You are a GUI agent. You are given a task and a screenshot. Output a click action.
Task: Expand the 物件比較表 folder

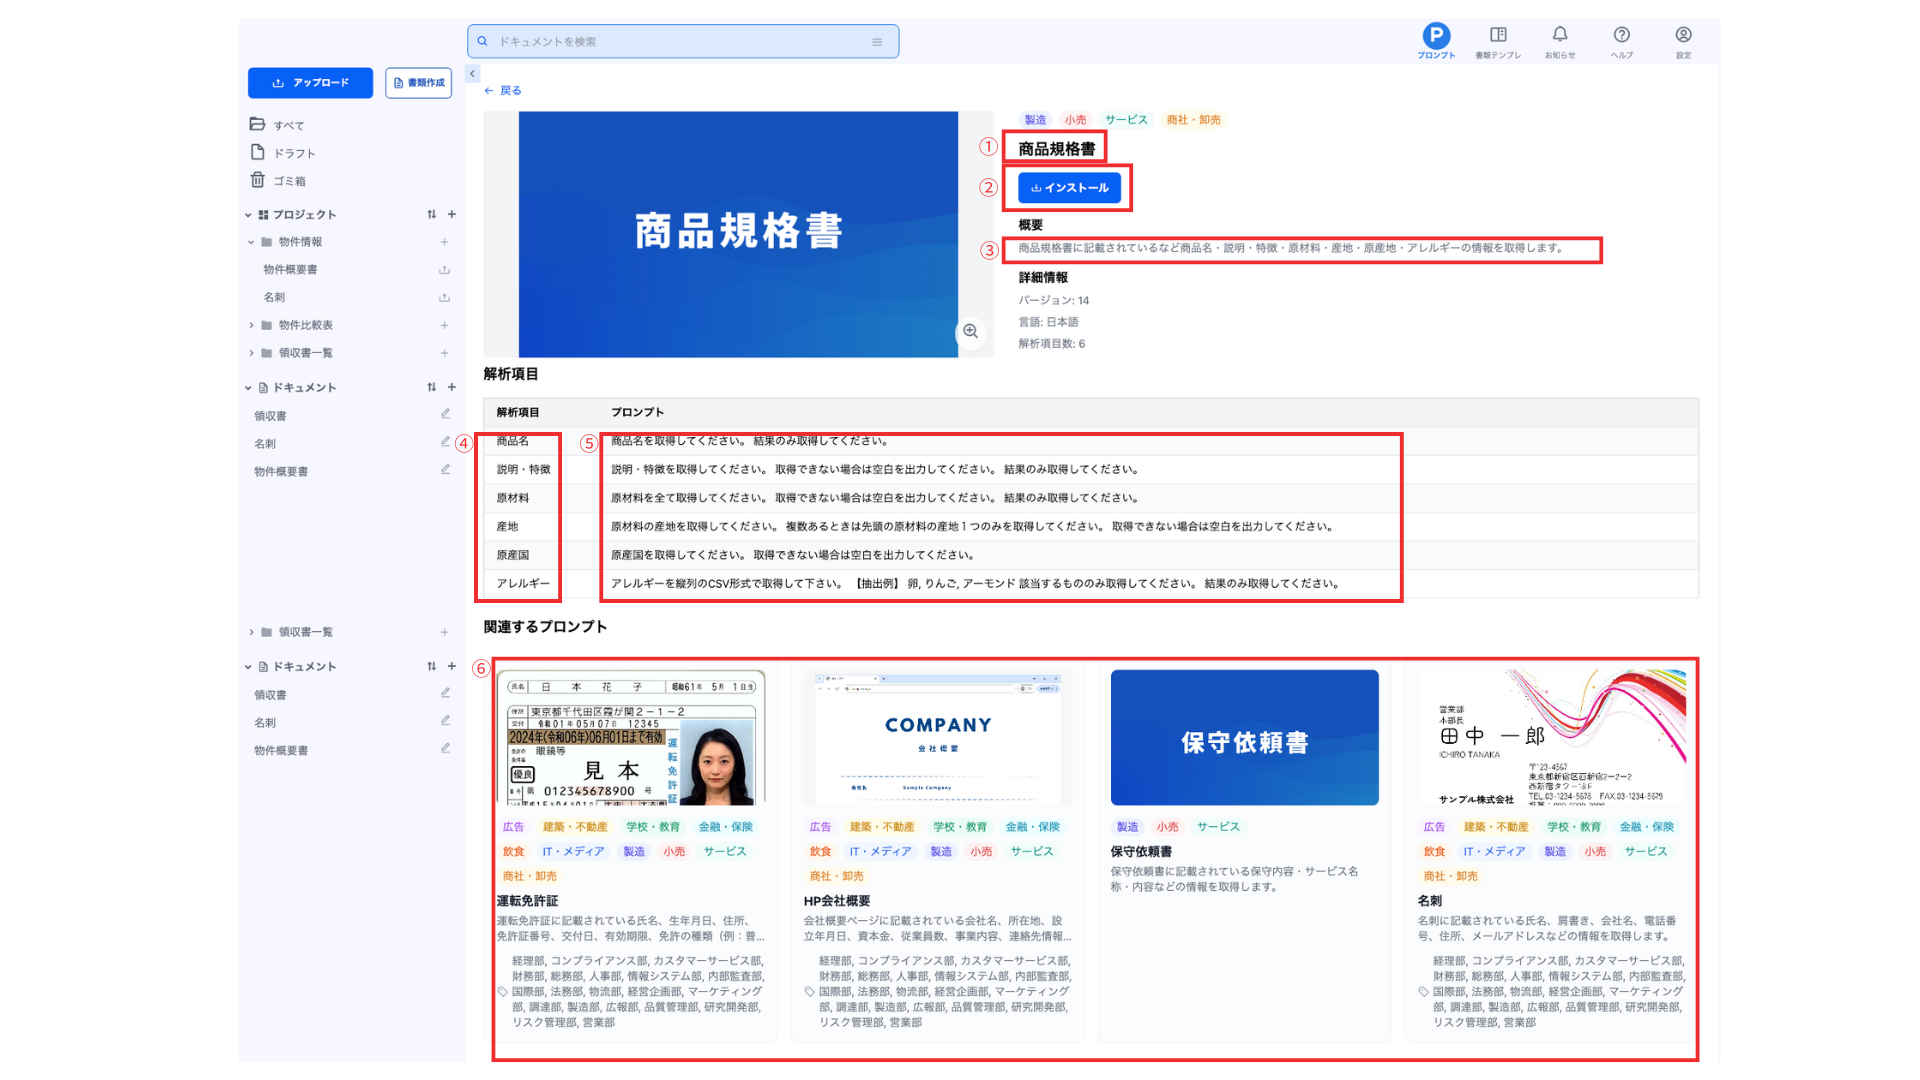click(252, 325)
